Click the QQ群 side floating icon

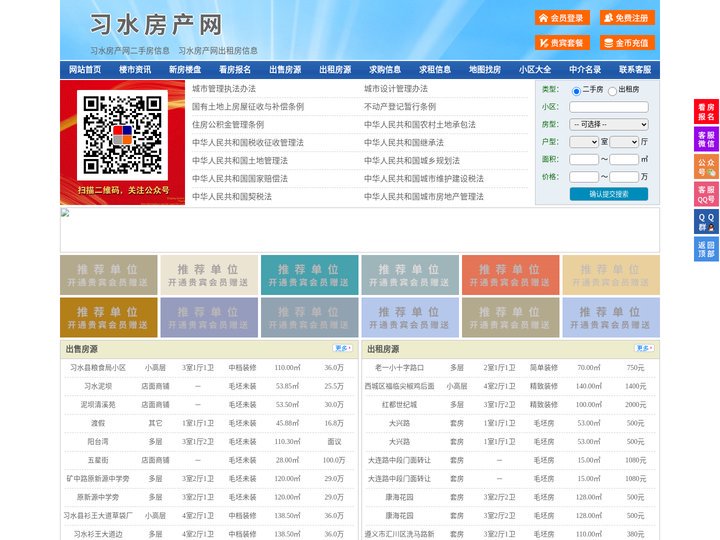706,222
